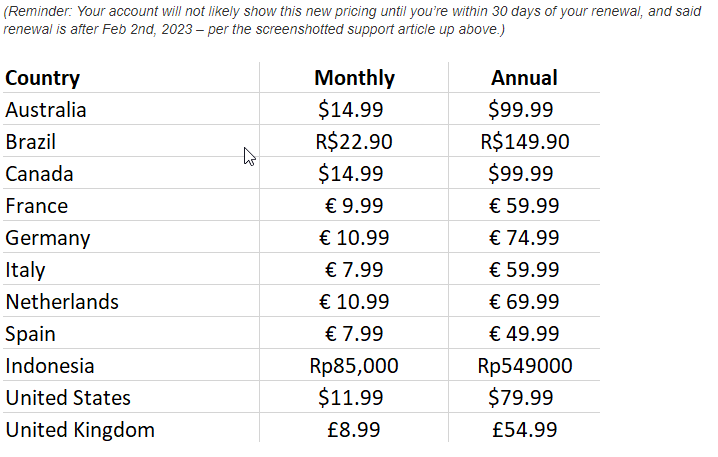The width and height of the screenshot is (718, 457).
Task: Click the United States annual price $79.99
Action: coord(520,398)
